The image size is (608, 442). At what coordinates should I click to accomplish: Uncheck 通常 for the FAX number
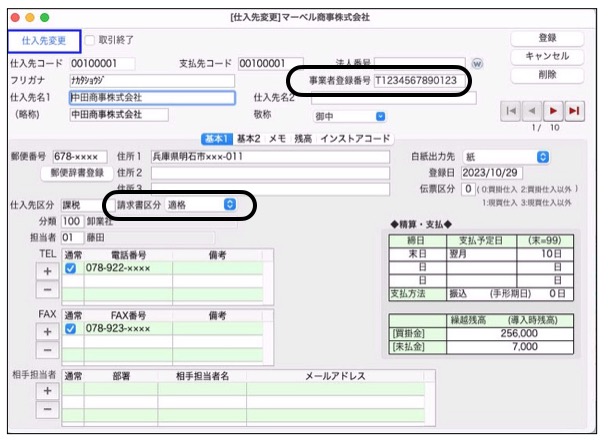point(72,328)
